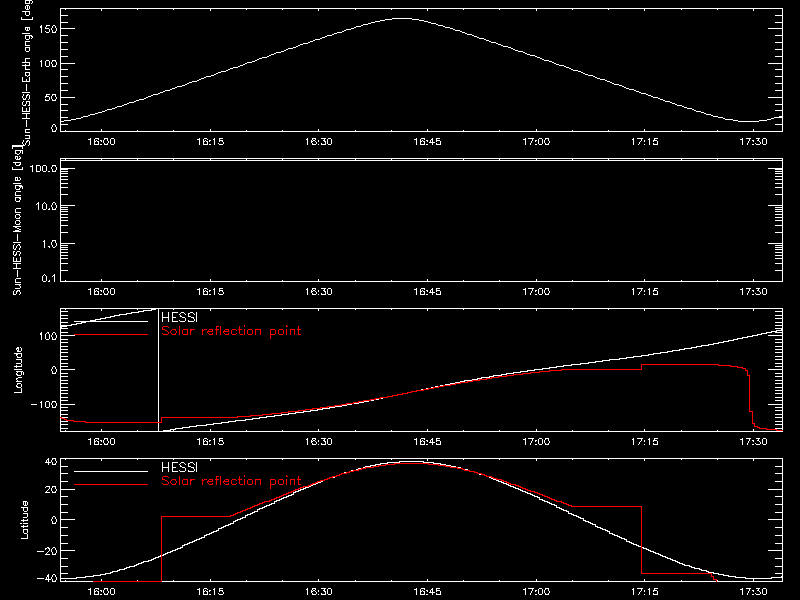Screen dimensions: 800x600
Task: Click the 0 tick label on Longitude axis
Action: pyautogui.click(x=54, y=370)
